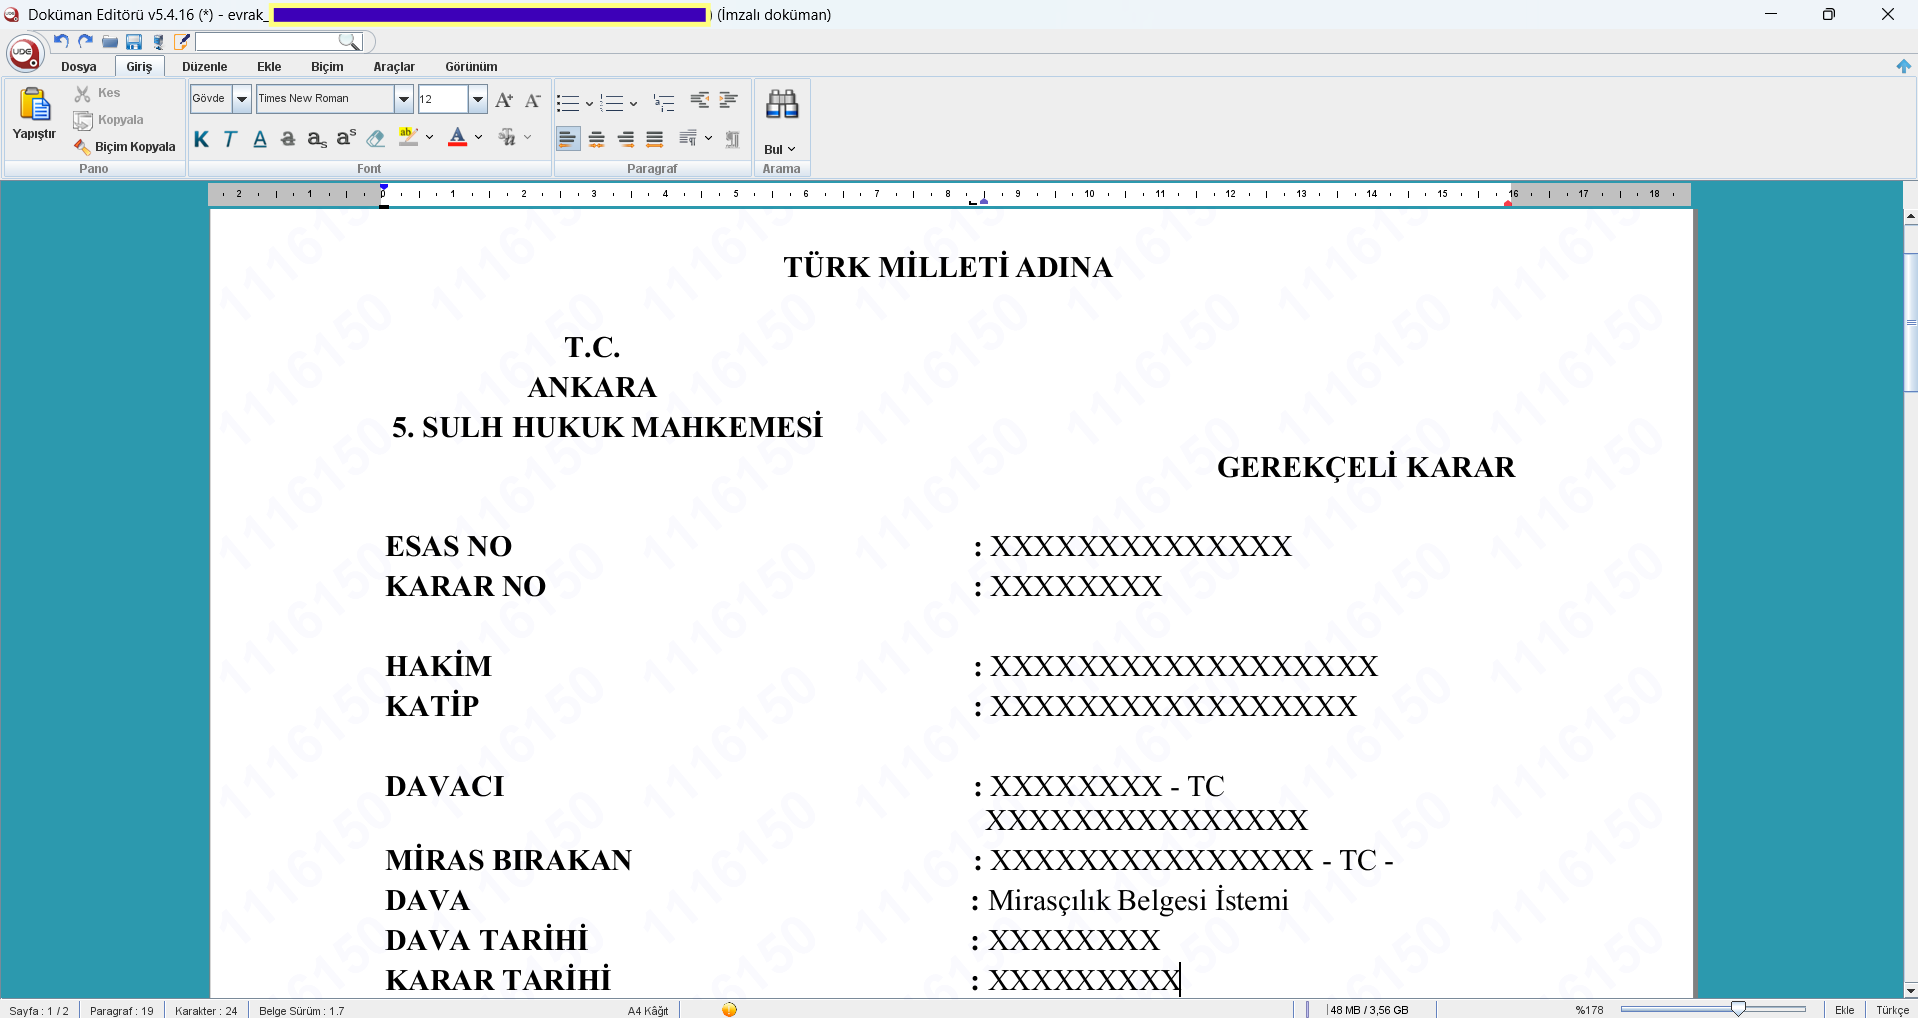Image resolution: width=1918 pixels, height=1018 pixels.
Task: Click the Kopyala (copy) button
Action: (108, 120)
